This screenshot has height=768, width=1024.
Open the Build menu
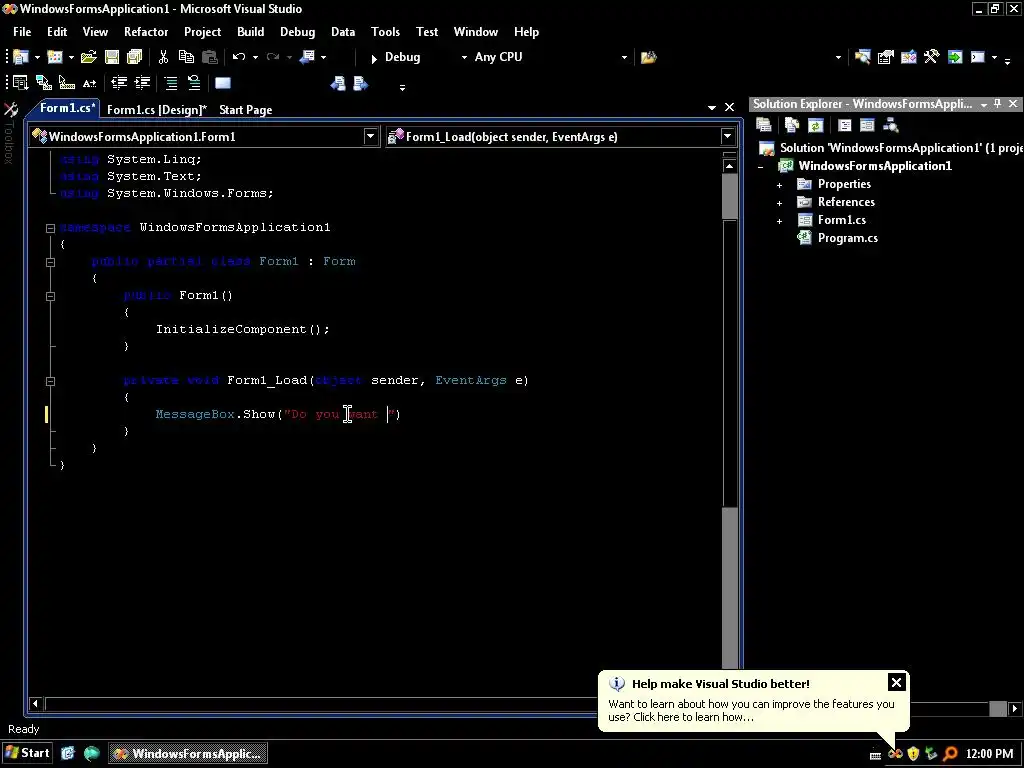pyautogui.click(x=250, y=32)
